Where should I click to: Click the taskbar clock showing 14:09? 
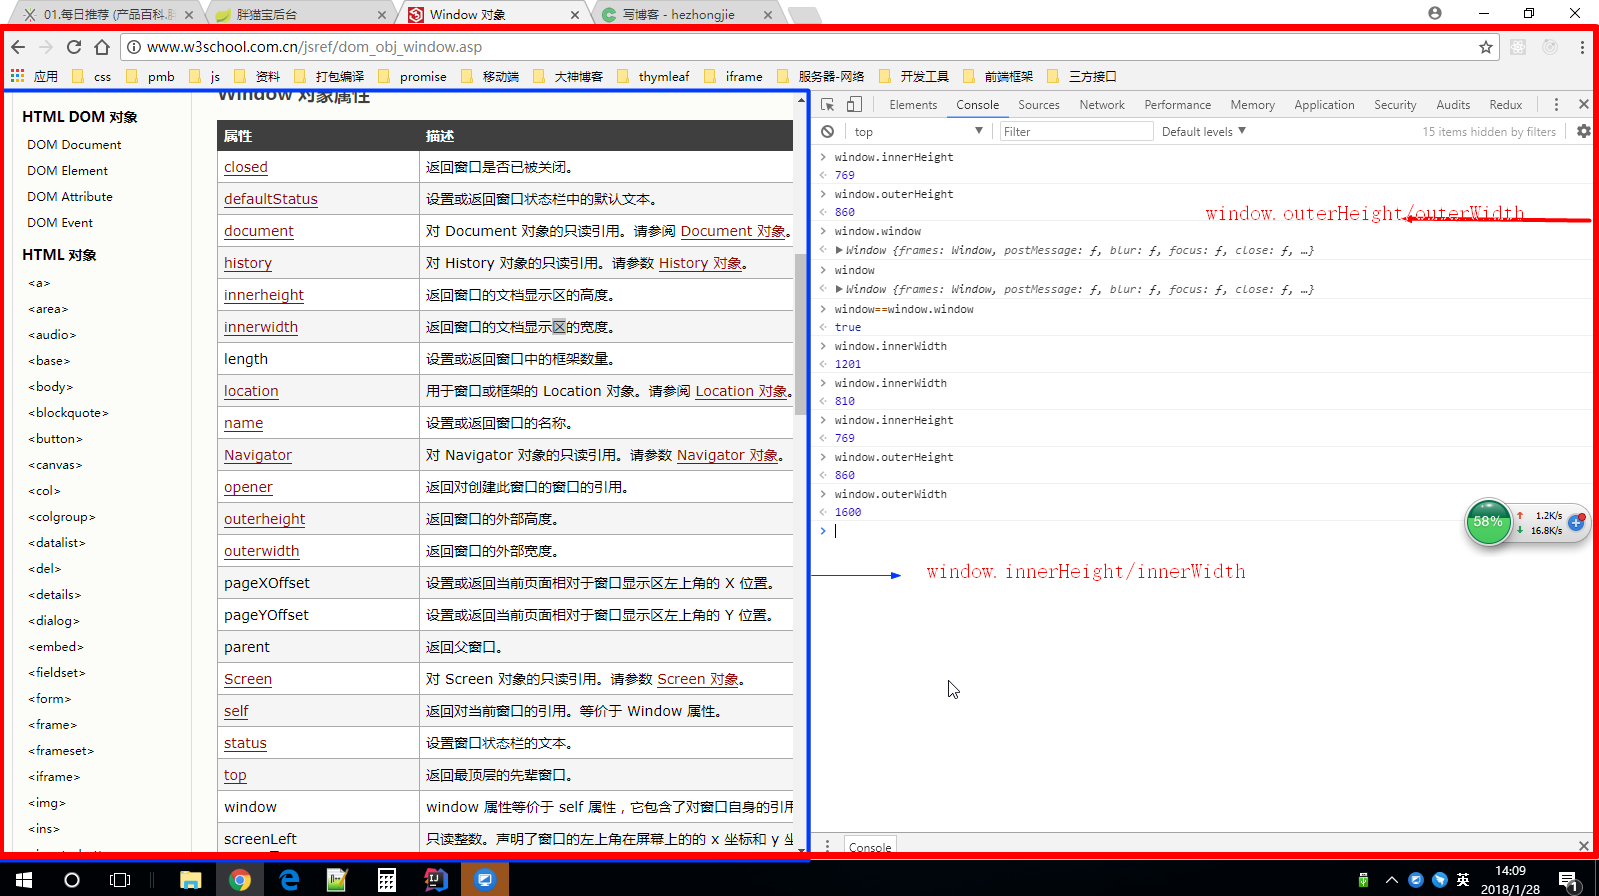(1510, 880)
